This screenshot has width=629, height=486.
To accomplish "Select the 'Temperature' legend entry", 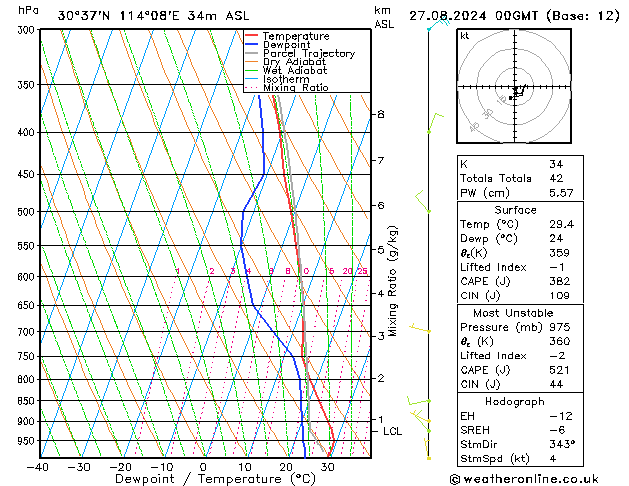I will (296, 36).
